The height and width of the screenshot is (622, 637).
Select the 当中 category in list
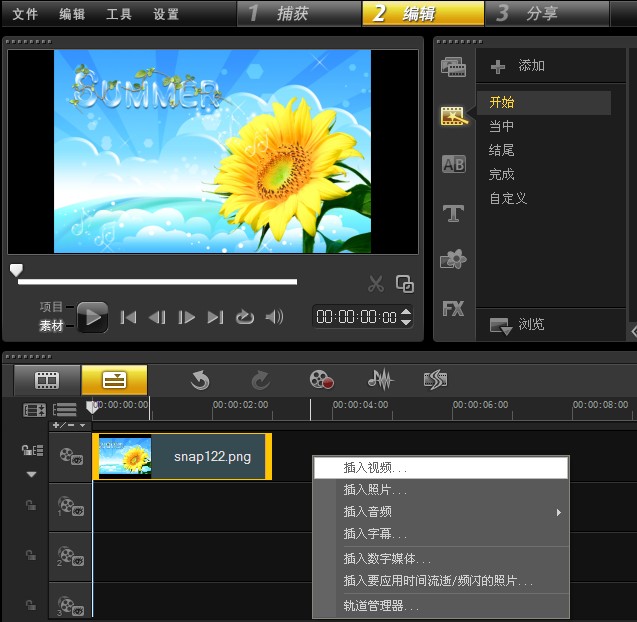pos(502,126)
